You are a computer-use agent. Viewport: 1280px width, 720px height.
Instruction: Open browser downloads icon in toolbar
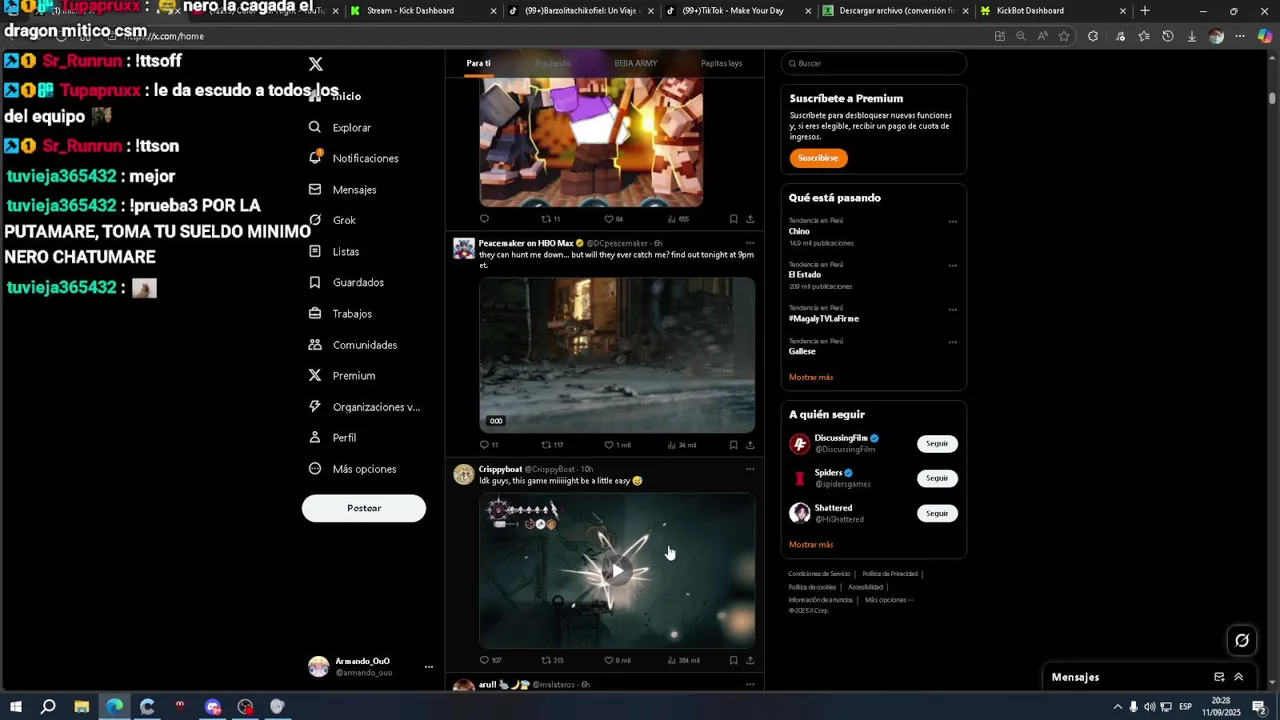point(1192,36)
